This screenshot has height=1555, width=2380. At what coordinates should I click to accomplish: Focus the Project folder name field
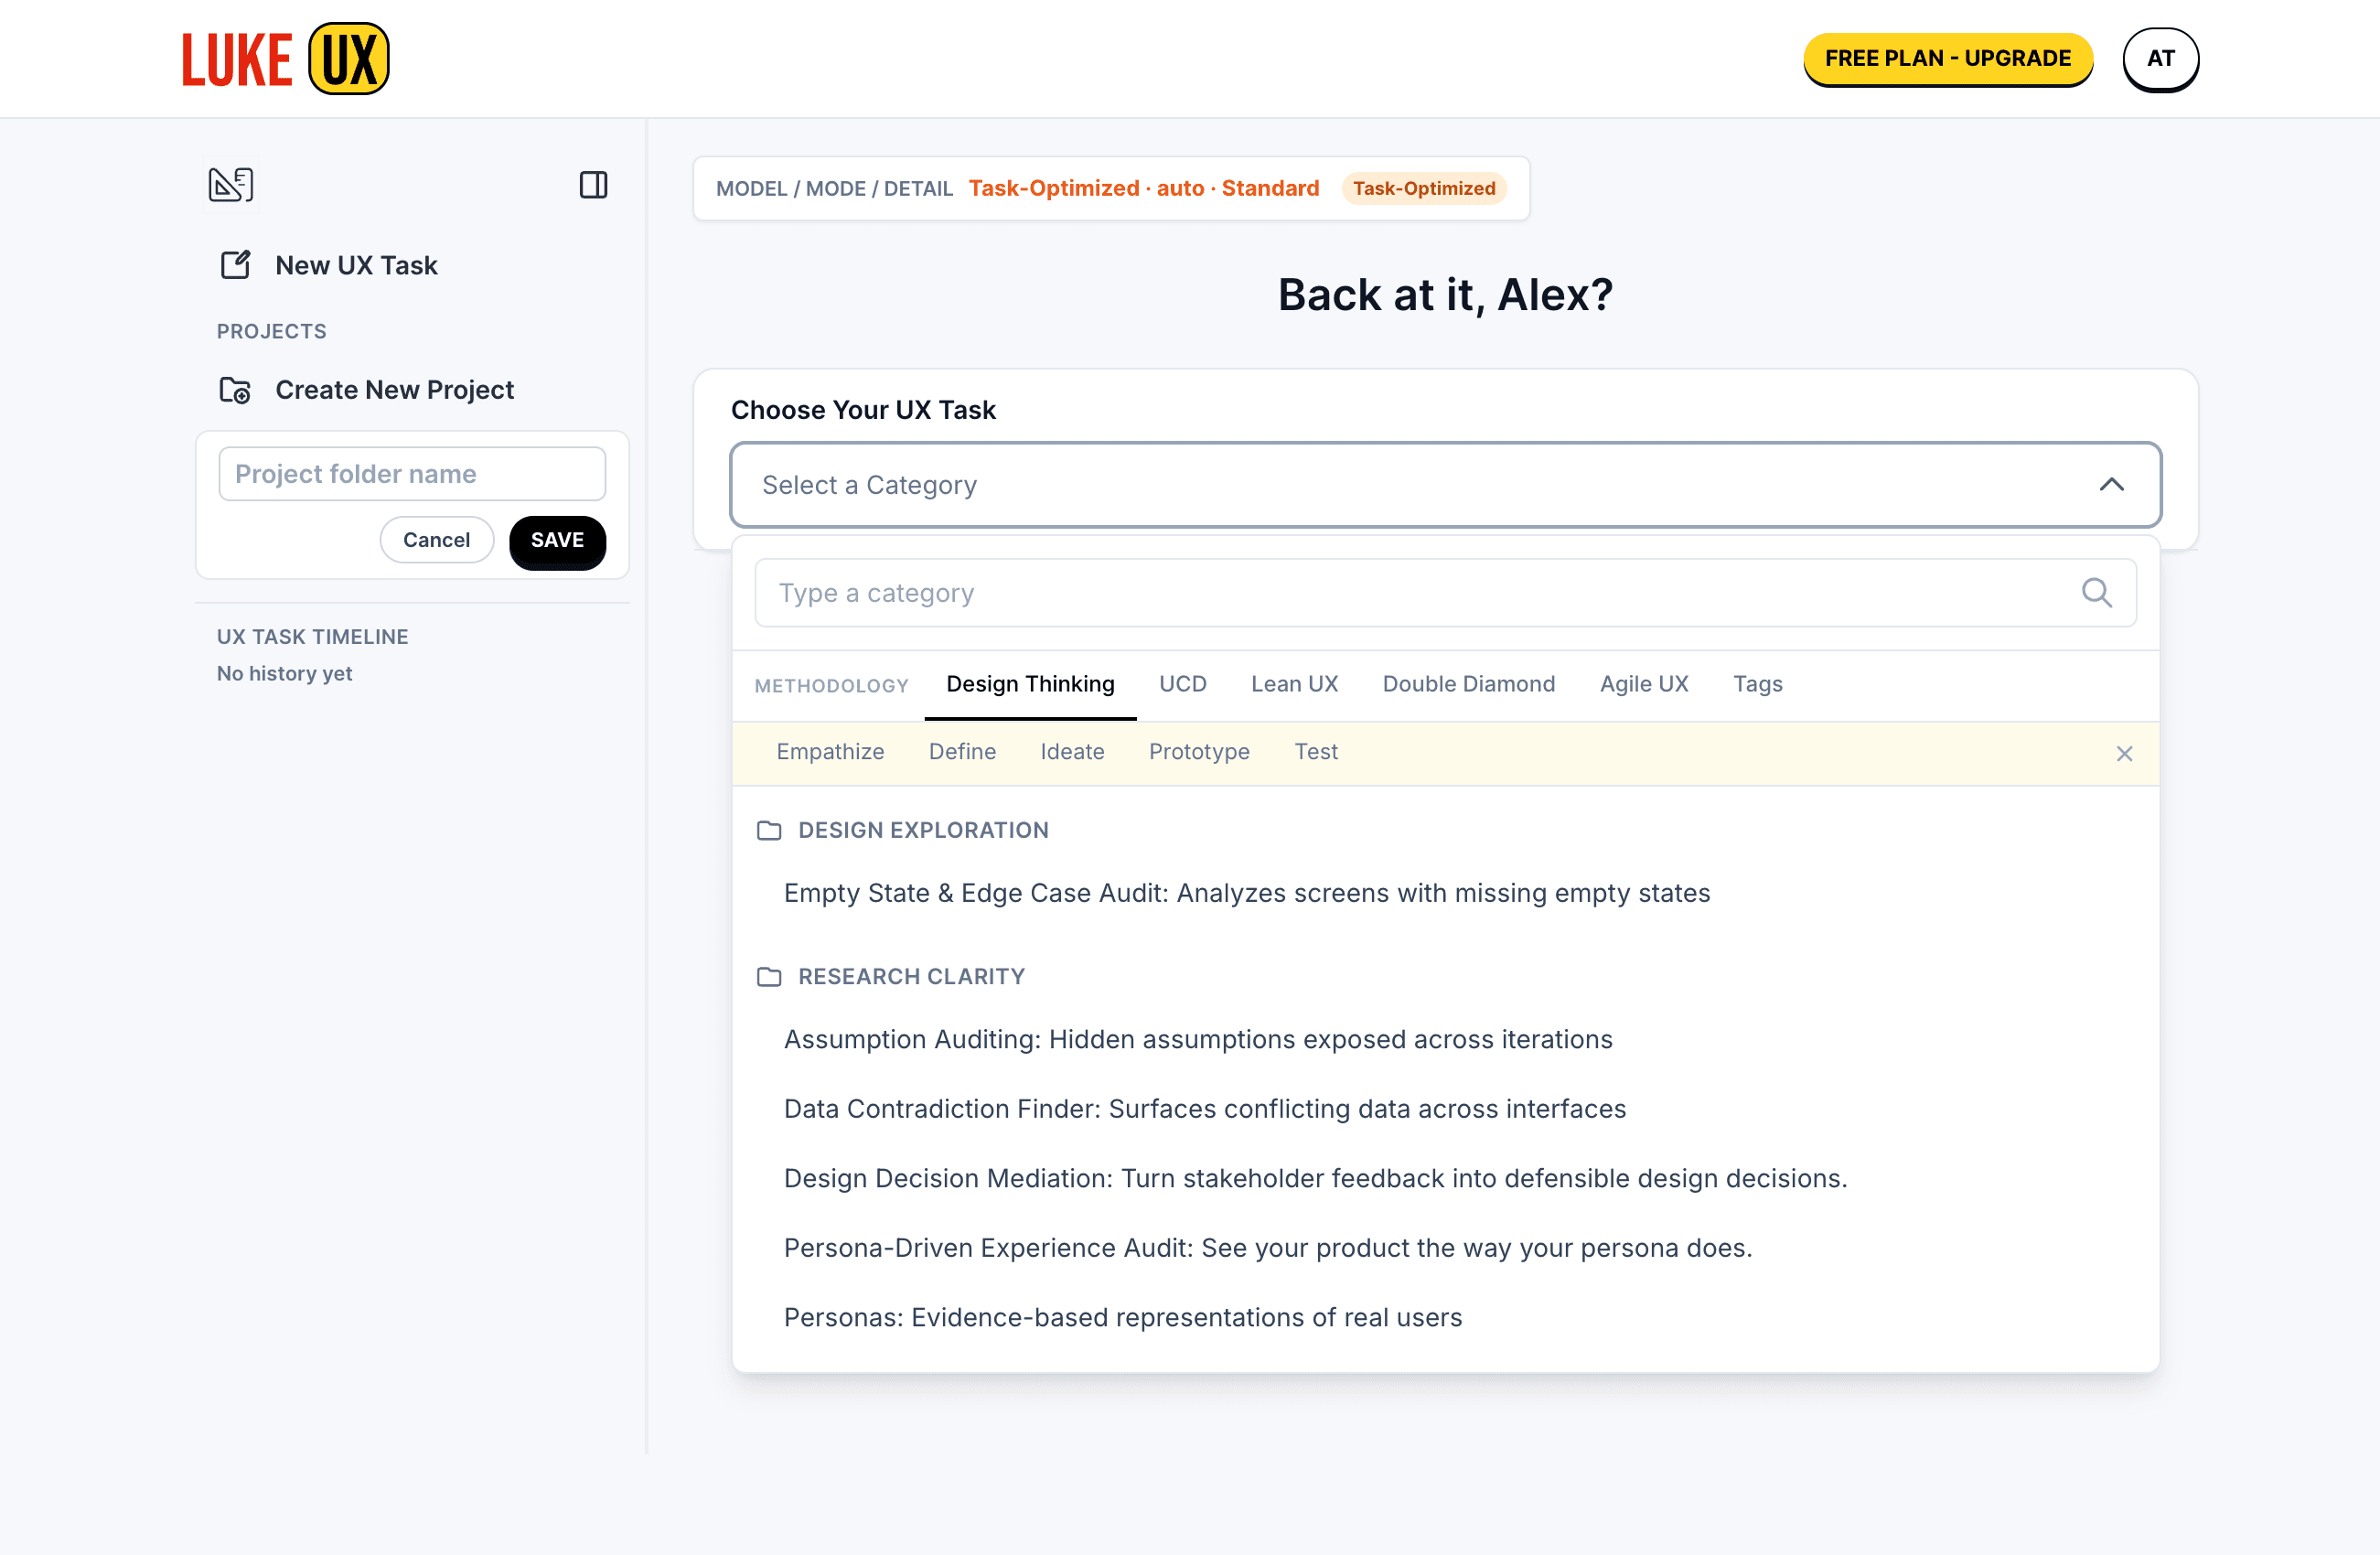(x=412, y=474)
